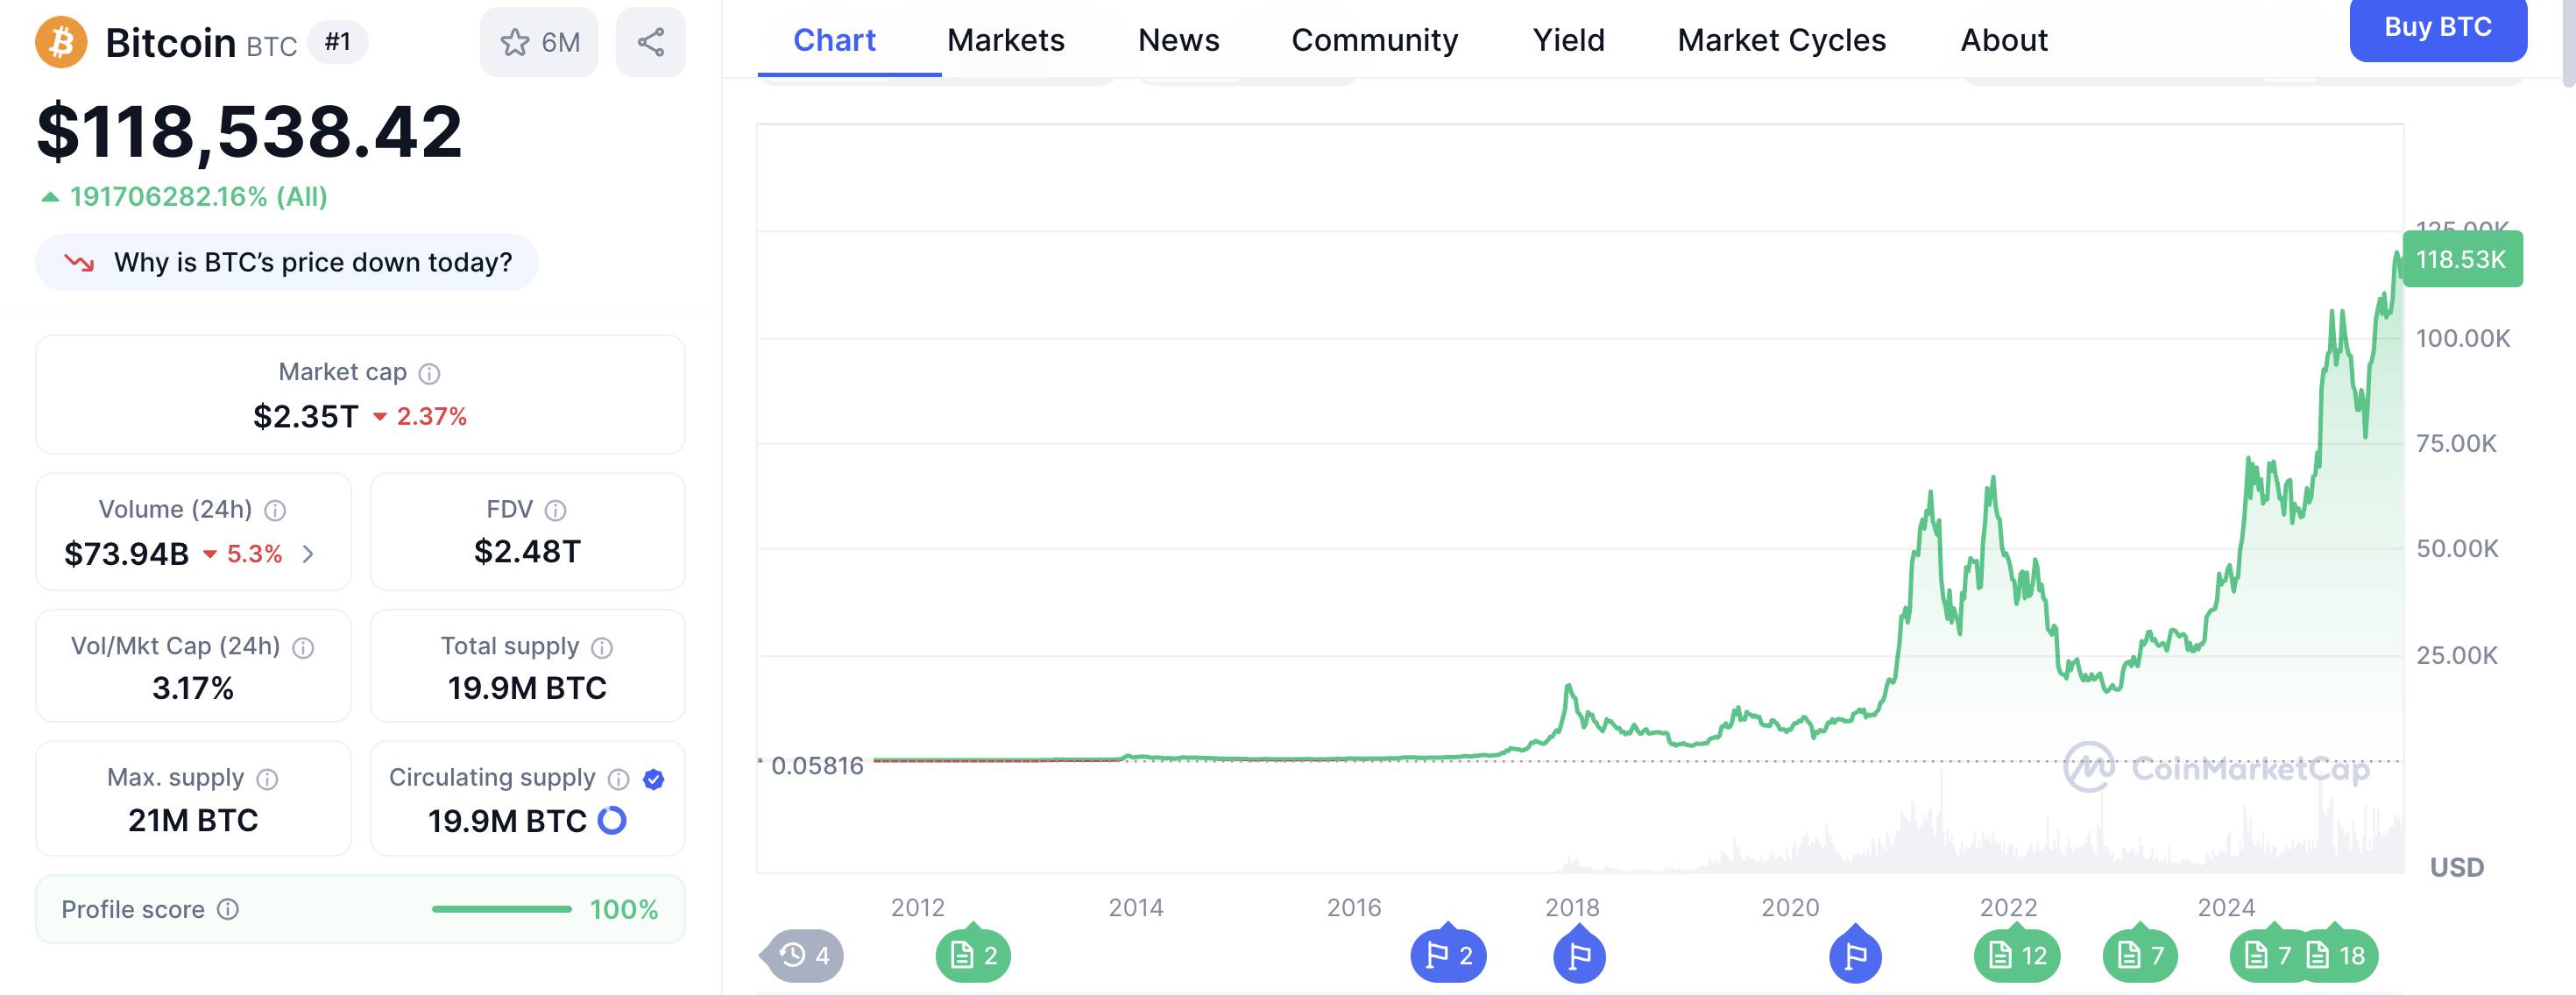Click the Market cap info icon

pyautogui.click(x=429, y=374)
